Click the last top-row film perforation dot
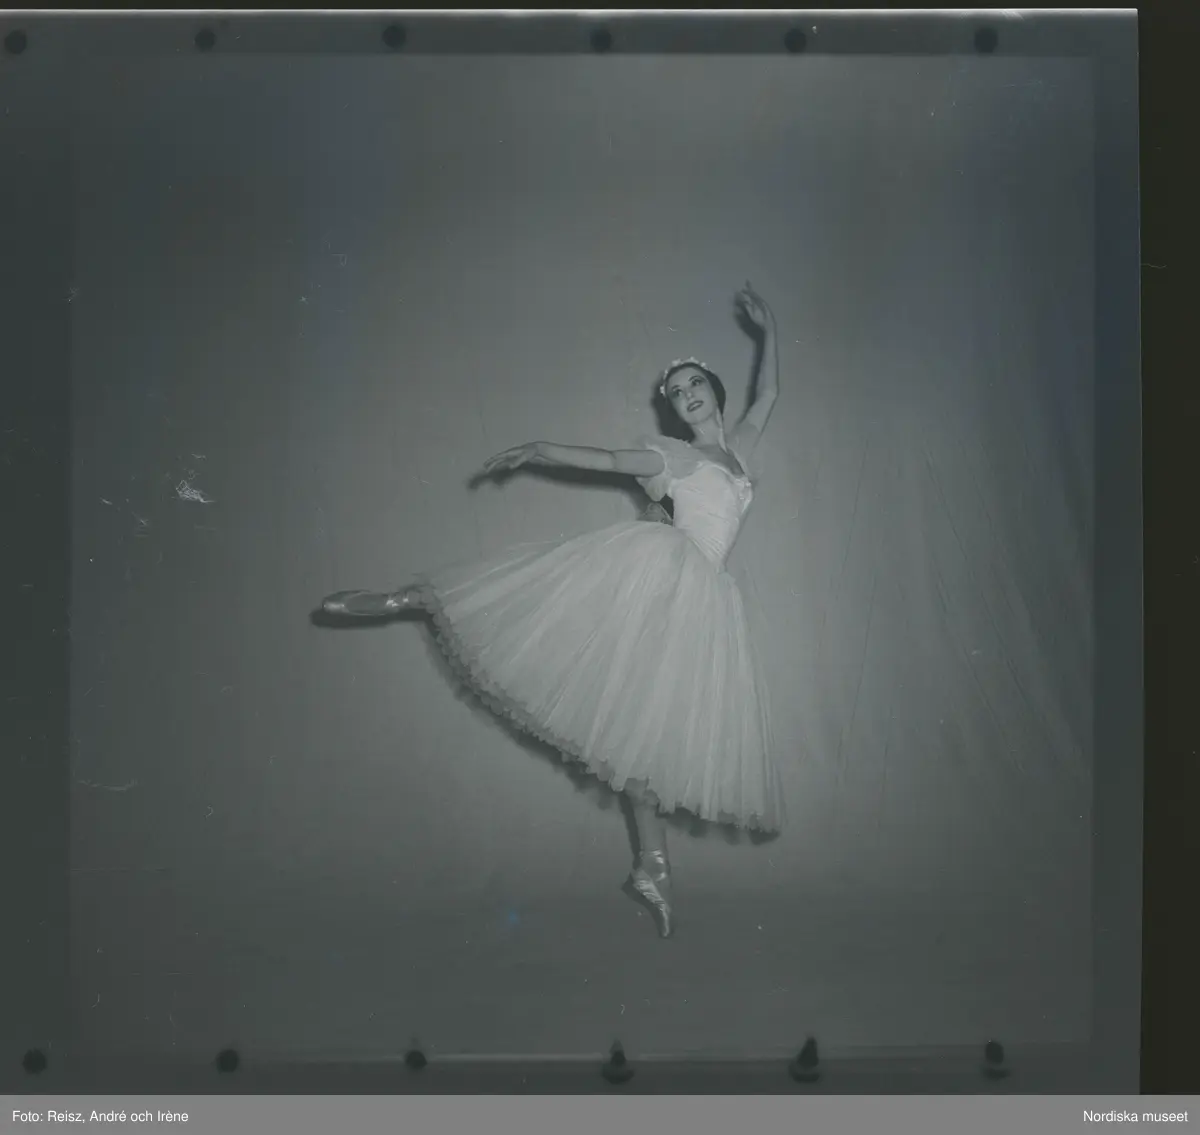 985,40
